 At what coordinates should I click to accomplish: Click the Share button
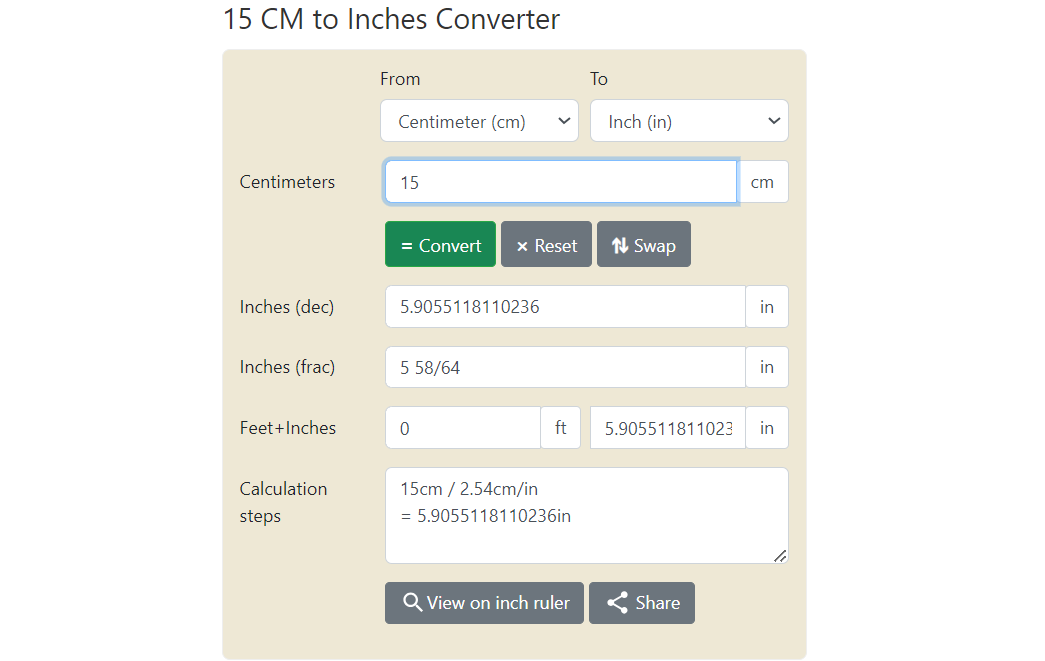642,603
